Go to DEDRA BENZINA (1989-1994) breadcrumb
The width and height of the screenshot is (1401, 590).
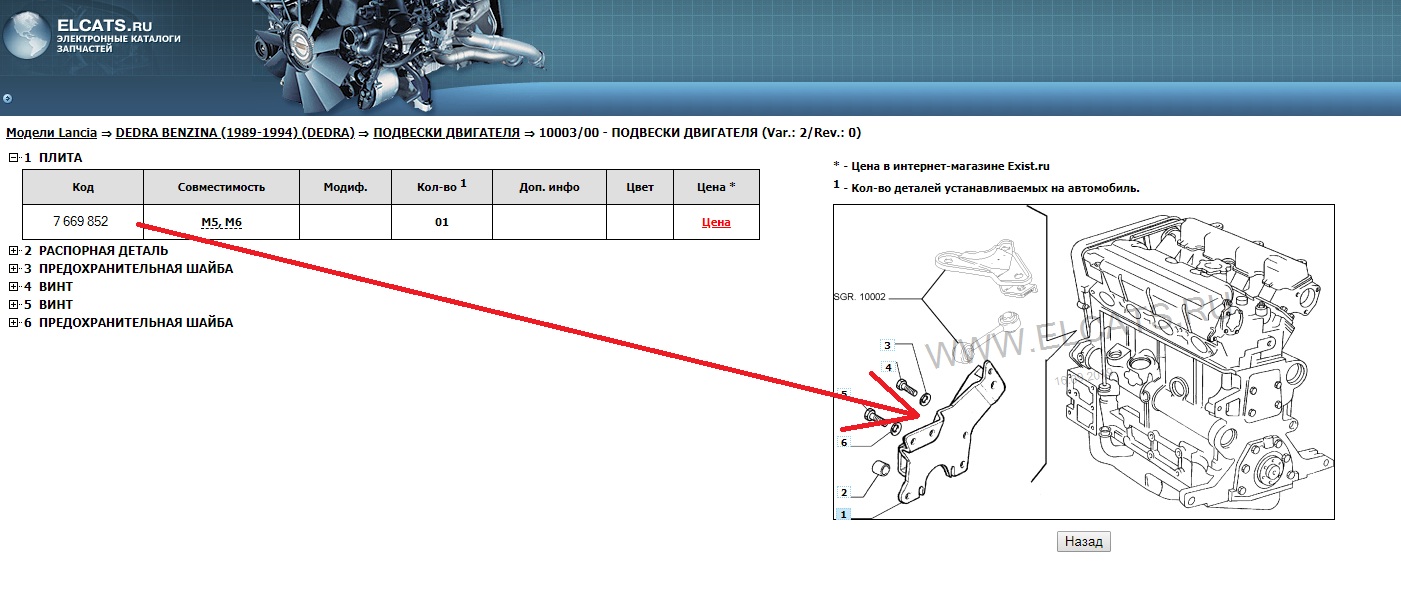(x=235, y=133)
